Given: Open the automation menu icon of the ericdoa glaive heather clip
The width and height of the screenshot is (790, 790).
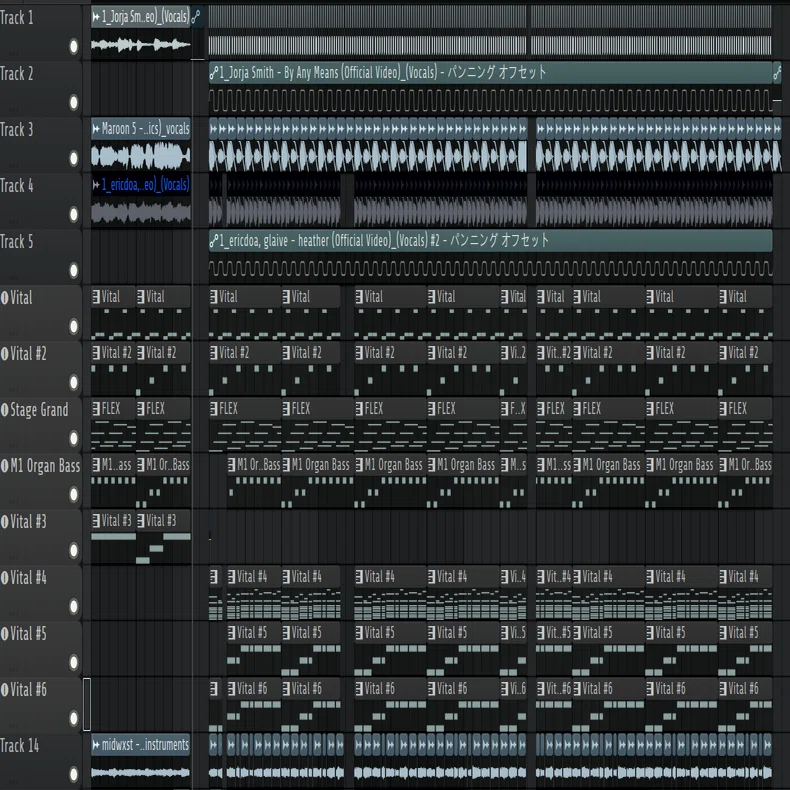Looking at the screenshot, I should click(x=214, y=241).
